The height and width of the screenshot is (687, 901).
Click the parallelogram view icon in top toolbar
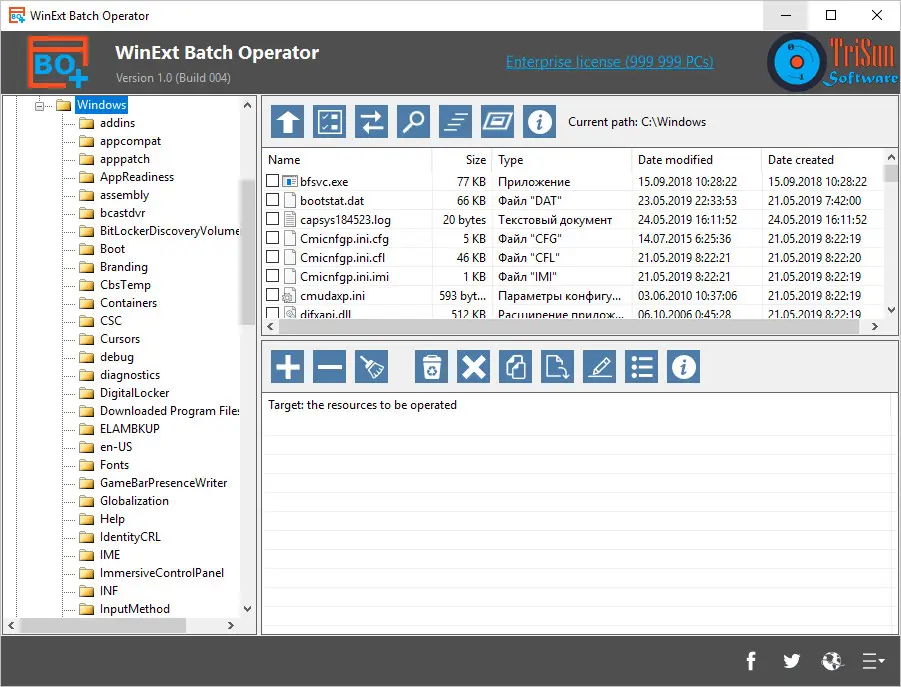point(498,121)
